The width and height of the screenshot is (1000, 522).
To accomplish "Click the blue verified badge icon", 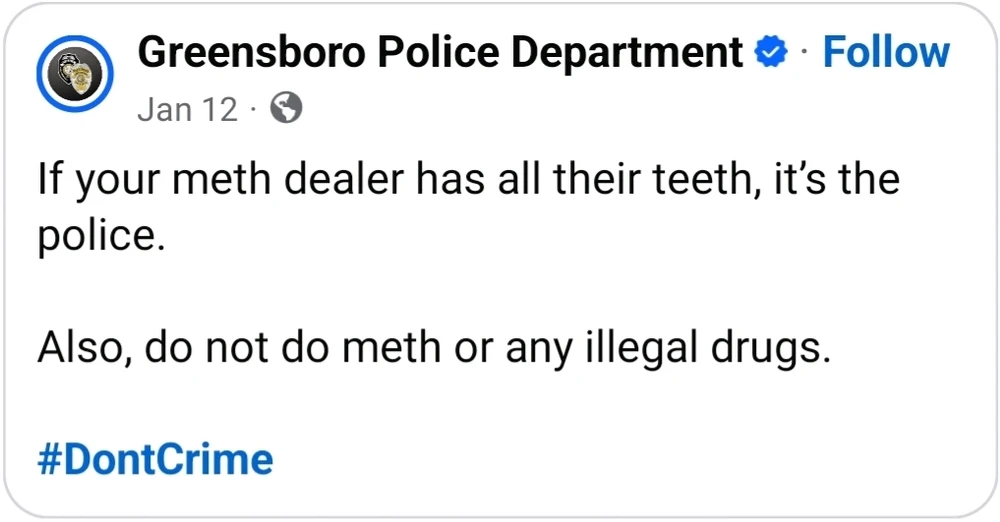I will (x=769, y=53).
